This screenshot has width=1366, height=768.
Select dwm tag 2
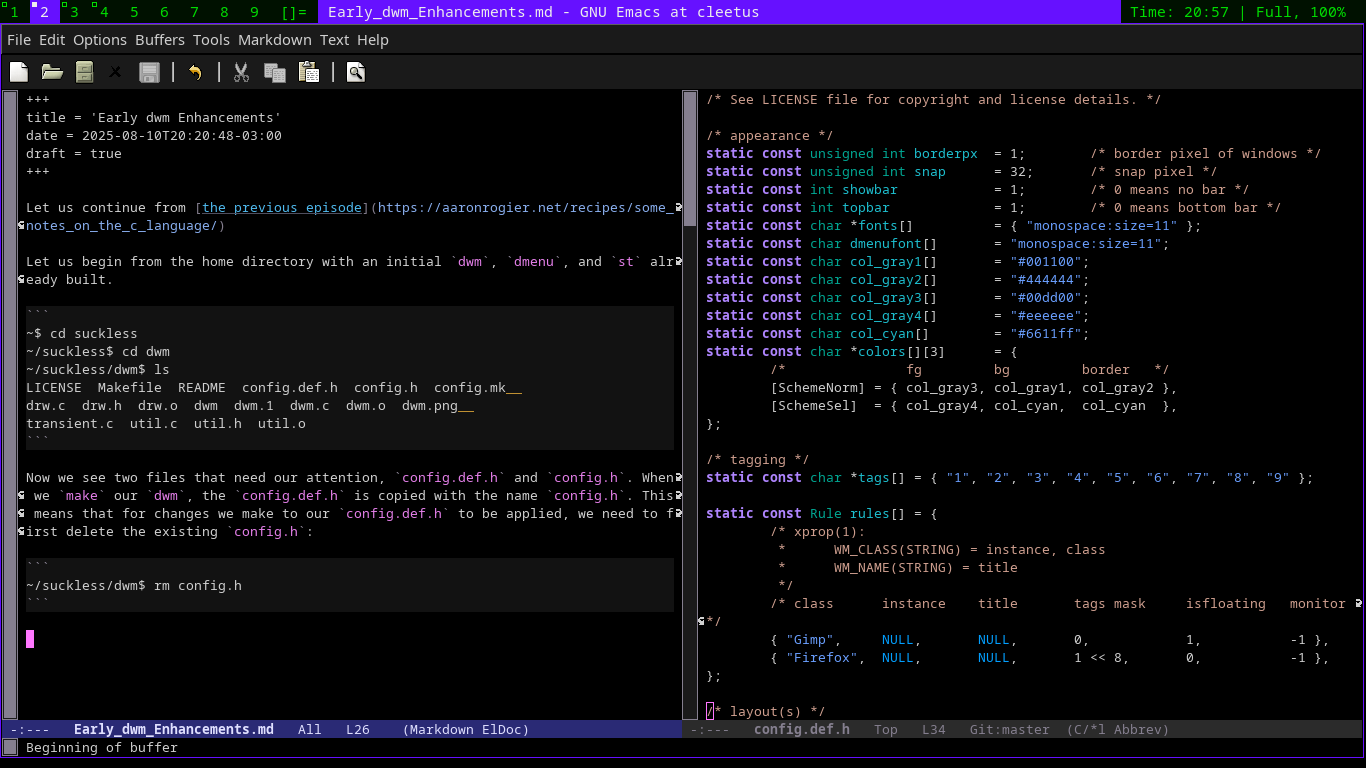(x=45, y=12)
